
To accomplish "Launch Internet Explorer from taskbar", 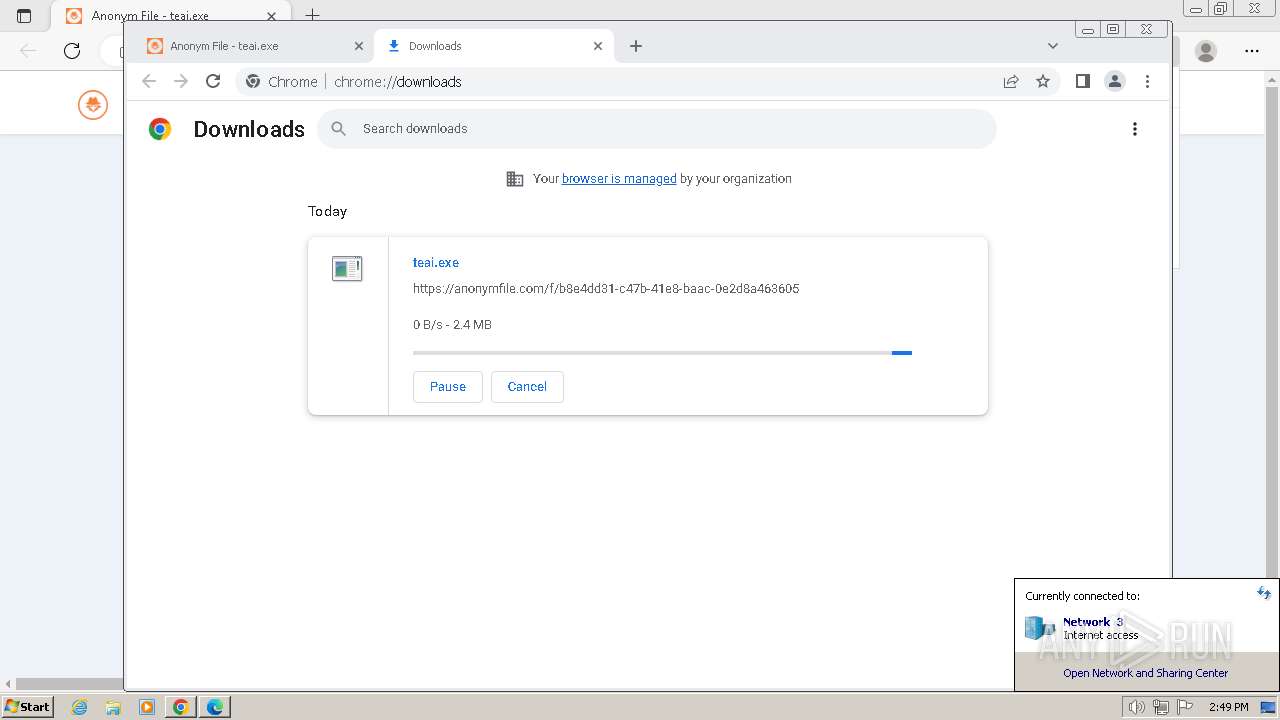I will click(80, 707).
